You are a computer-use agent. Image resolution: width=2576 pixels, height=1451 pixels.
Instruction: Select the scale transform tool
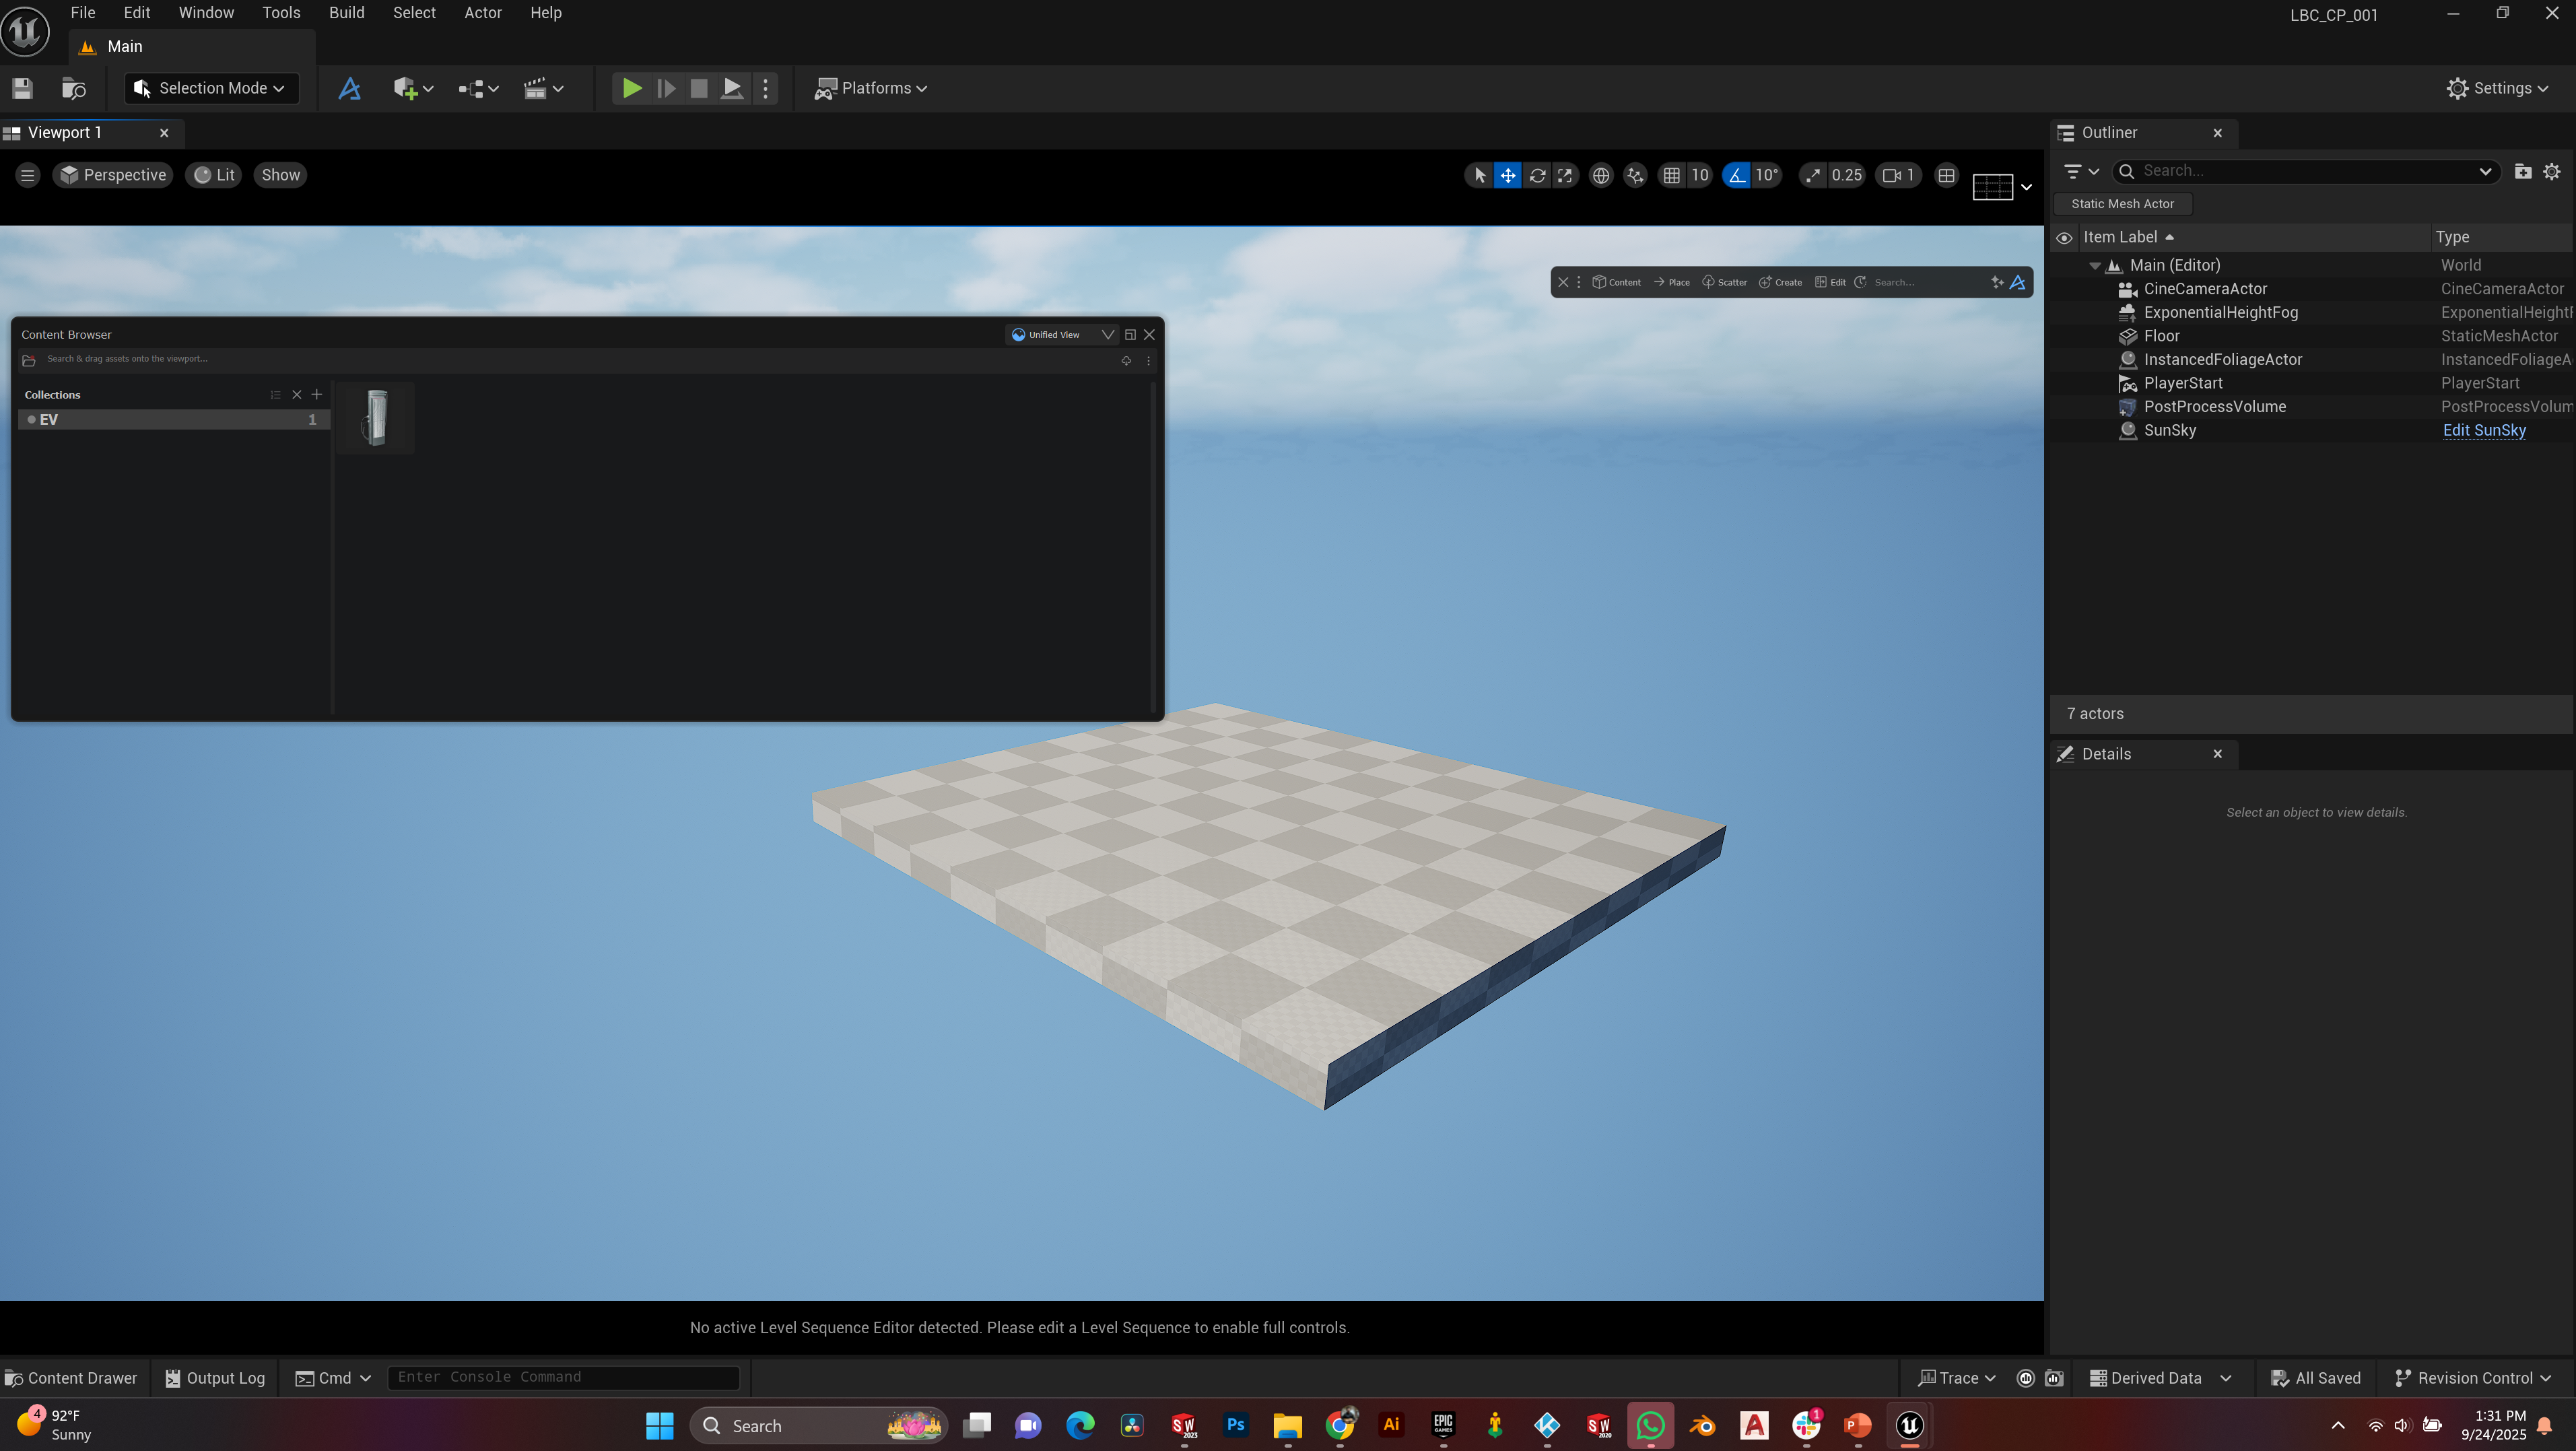pyautogui.click(x=1565, y=175)
